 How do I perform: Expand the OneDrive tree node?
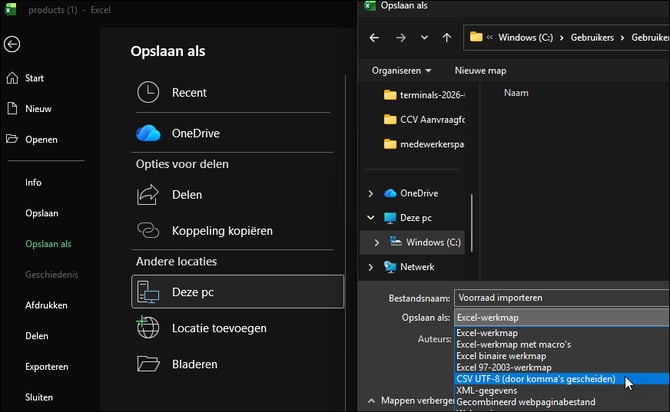pos(370,194)
